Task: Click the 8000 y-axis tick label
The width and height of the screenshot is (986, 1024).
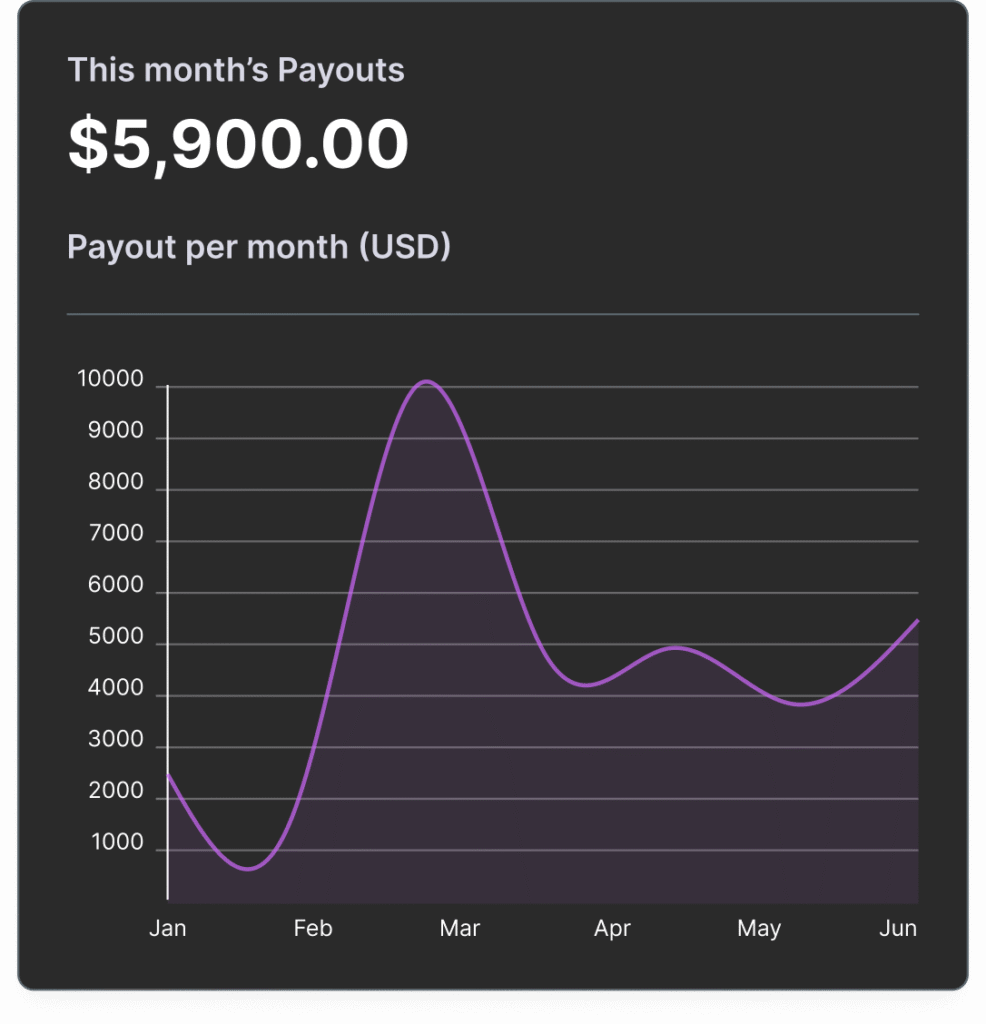Action: click(116, 483)
